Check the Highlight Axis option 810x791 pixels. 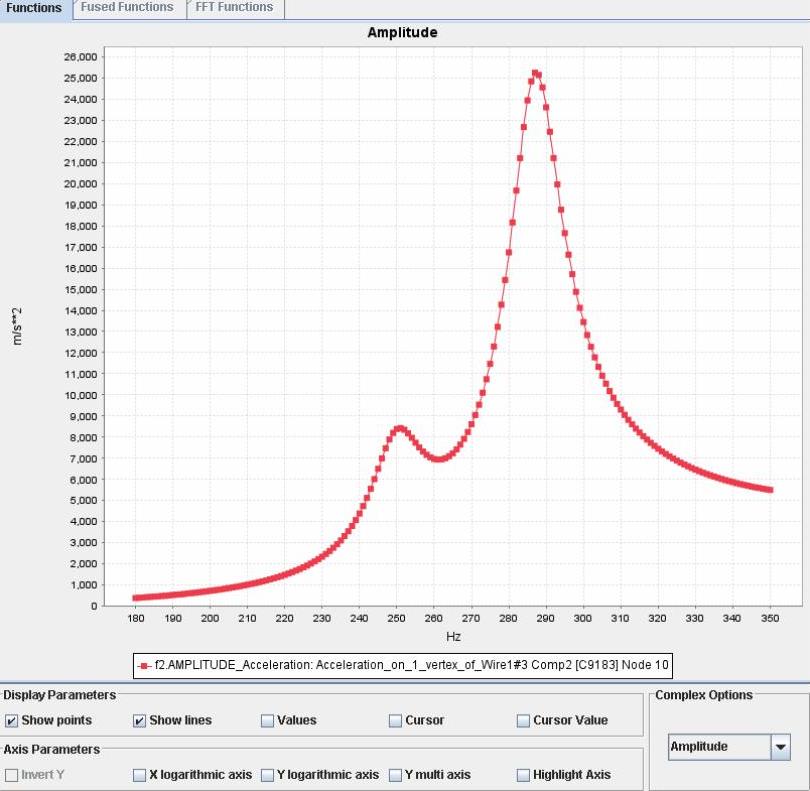click(524, 775)
